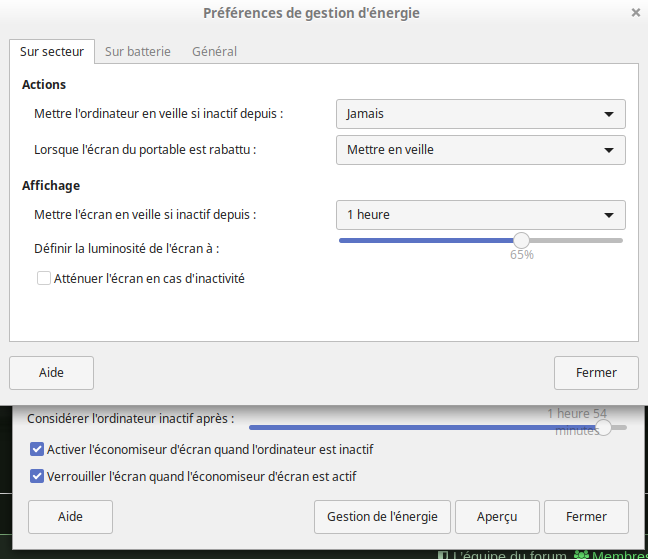Screen dimensions: 648x559
Task: Click the green Membres group icon
Action: point(580,555)
